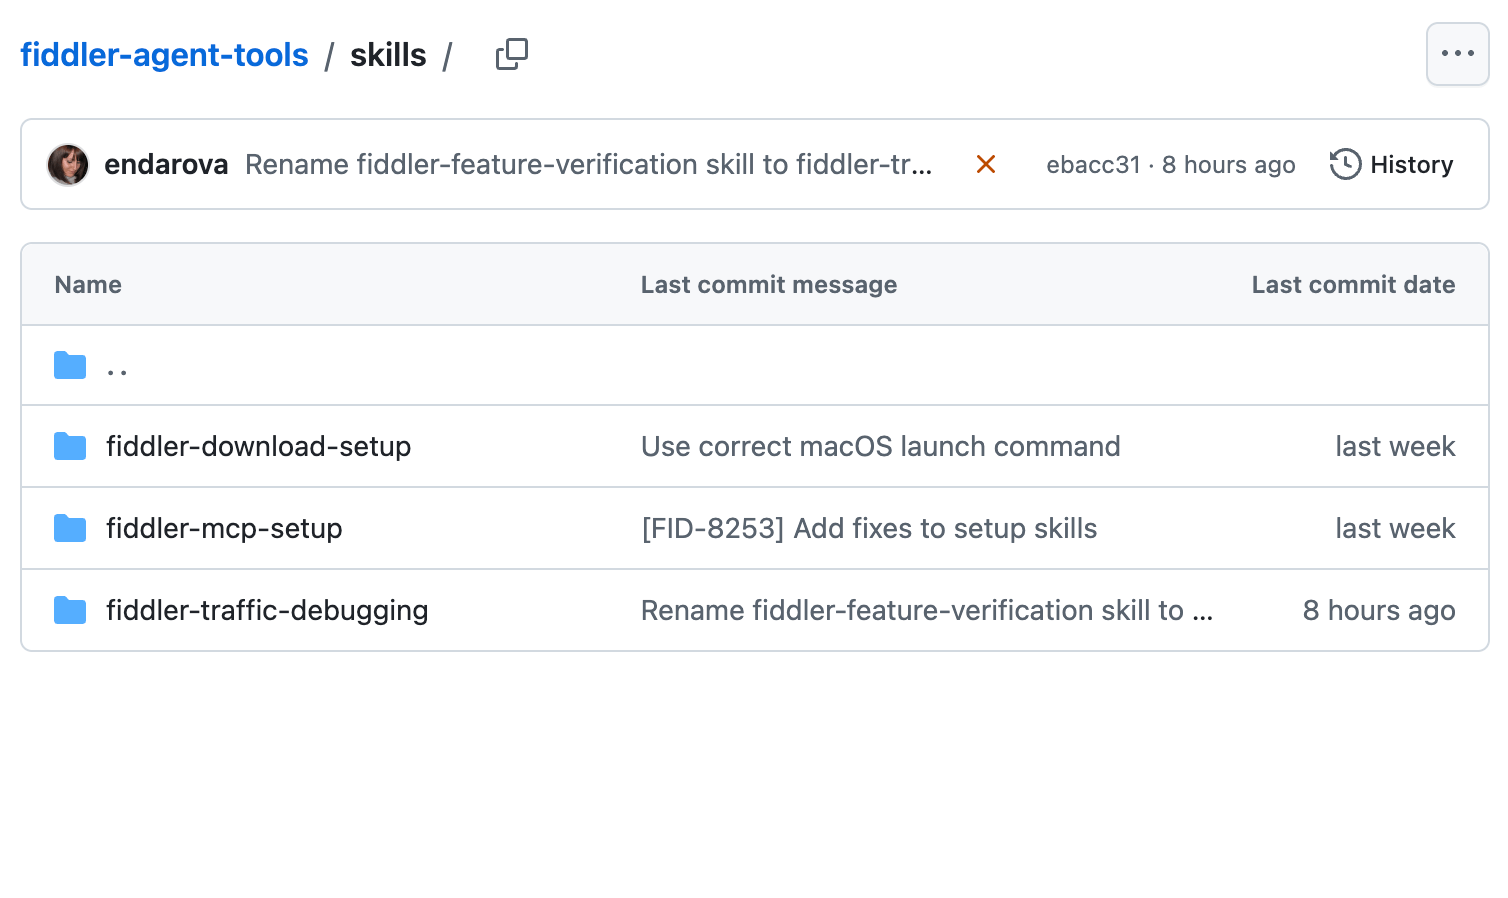Image resolution: width=1508 pixels, height=898 pixels.
Task: Open the fiddler-mcp-setup folder
Action: coord(224,528)
